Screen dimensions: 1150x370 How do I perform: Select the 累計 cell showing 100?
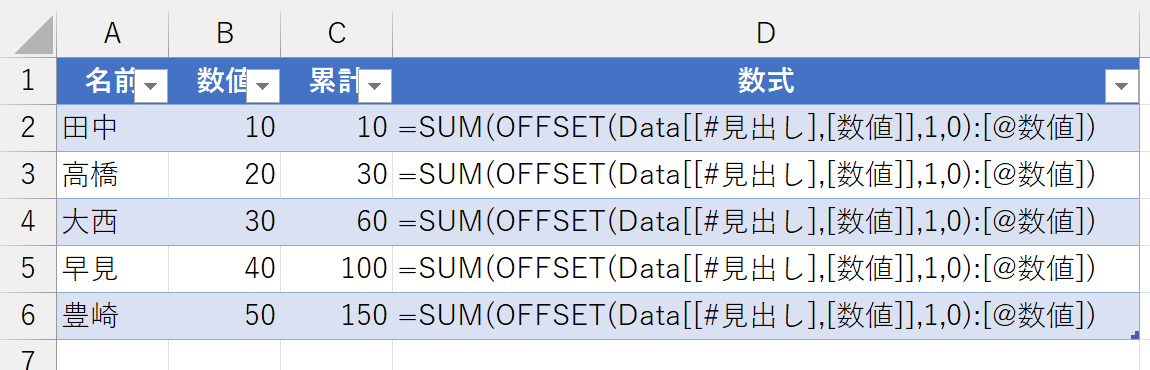coord(337,269)
